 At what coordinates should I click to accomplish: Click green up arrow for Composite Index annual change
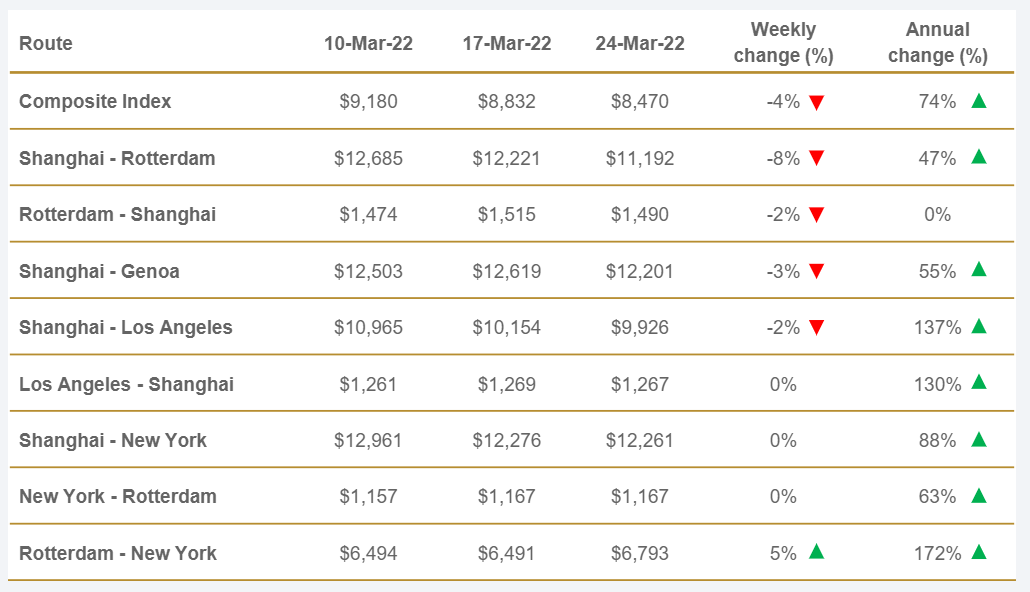pos(979,100)
